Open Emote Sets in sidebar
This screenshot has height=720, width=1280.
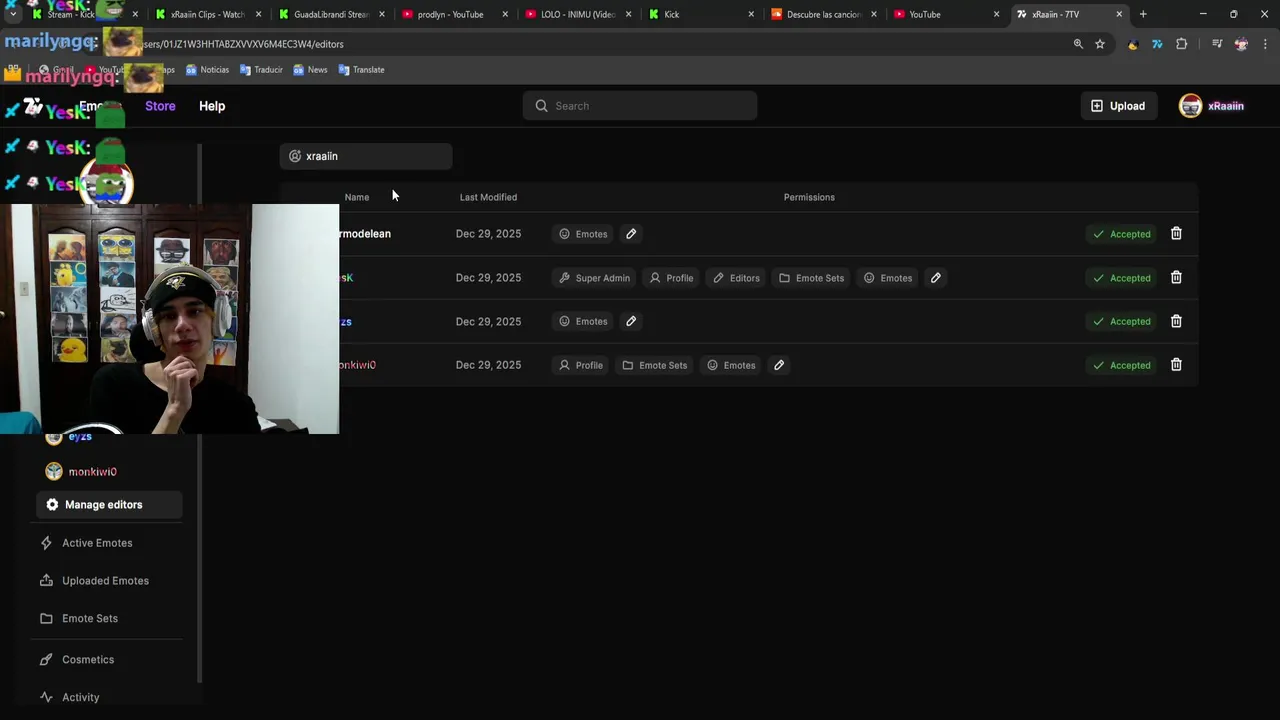click(90, 619)
